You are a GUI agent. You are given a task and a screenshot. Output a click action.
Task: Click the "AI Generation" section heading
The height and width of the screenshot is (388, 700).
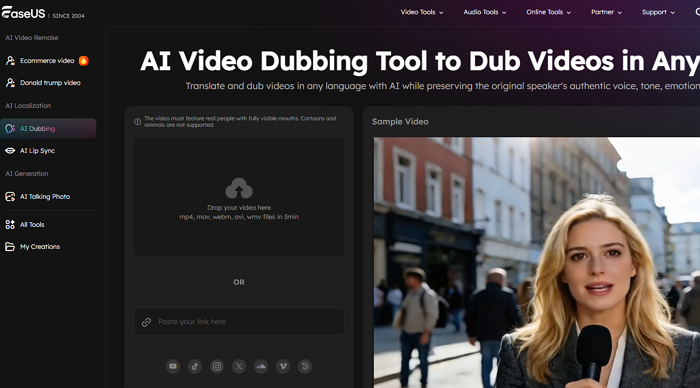[x=27, y=174]
